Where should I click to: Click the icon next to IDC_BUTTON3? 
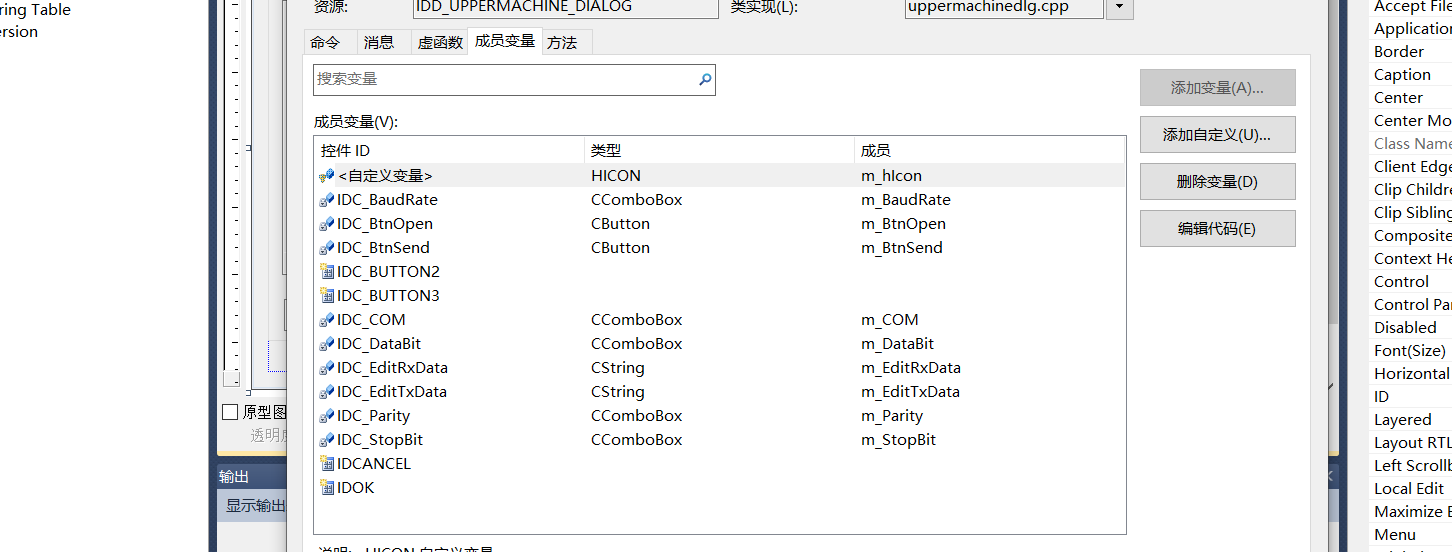tap(326, 296)
